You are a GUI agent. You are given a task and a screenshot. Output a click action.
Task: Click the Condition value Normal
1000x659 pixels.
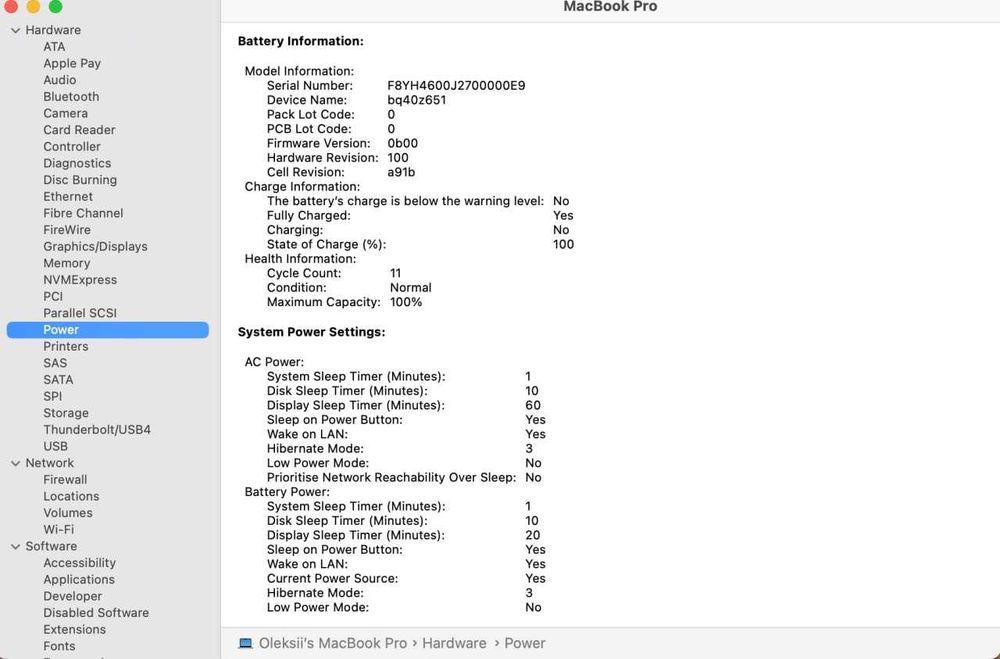[411, 288]
